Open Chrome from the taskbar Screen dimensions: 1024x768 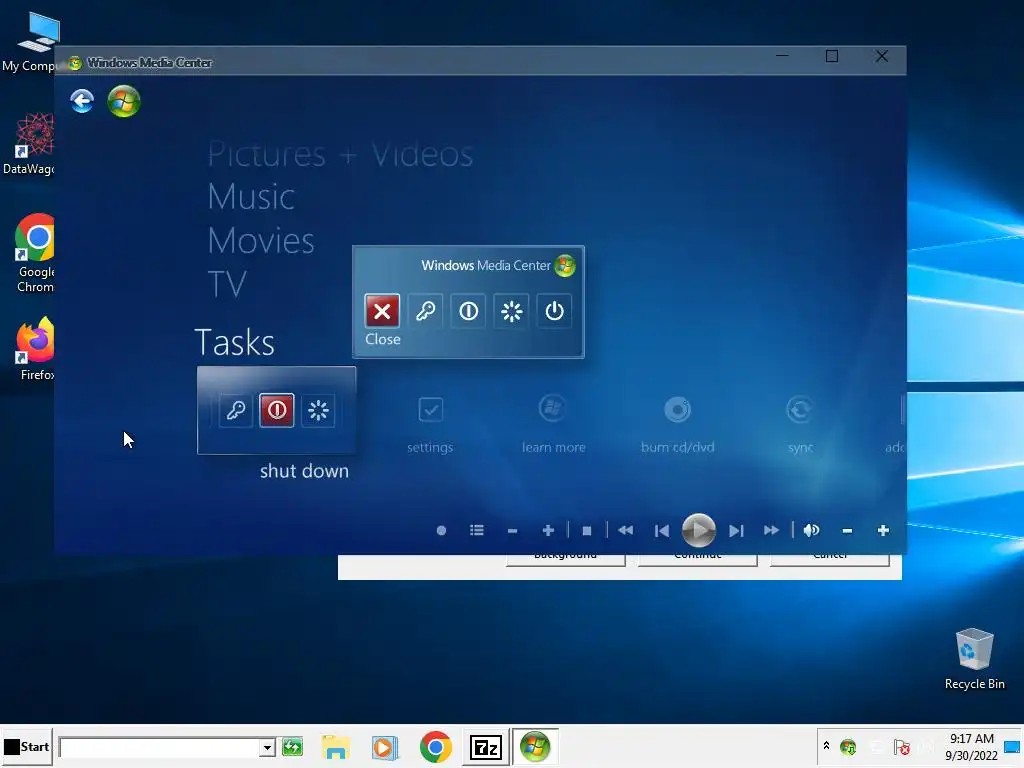point(436,748)
